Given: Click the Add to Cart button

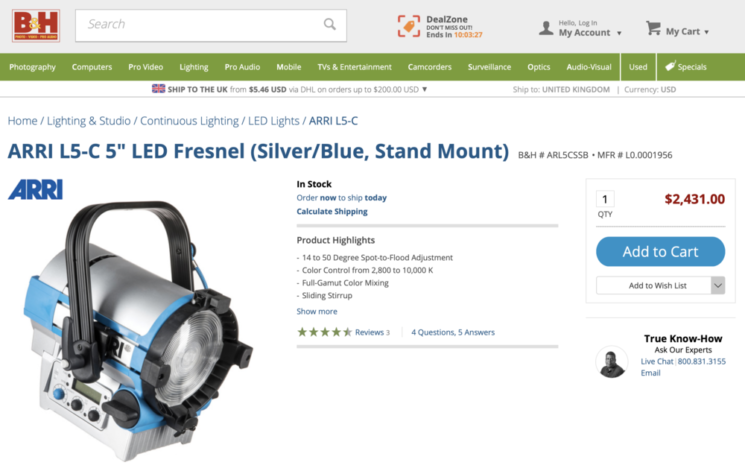Looking at the screenshot, I should click(x=660, y=251).
